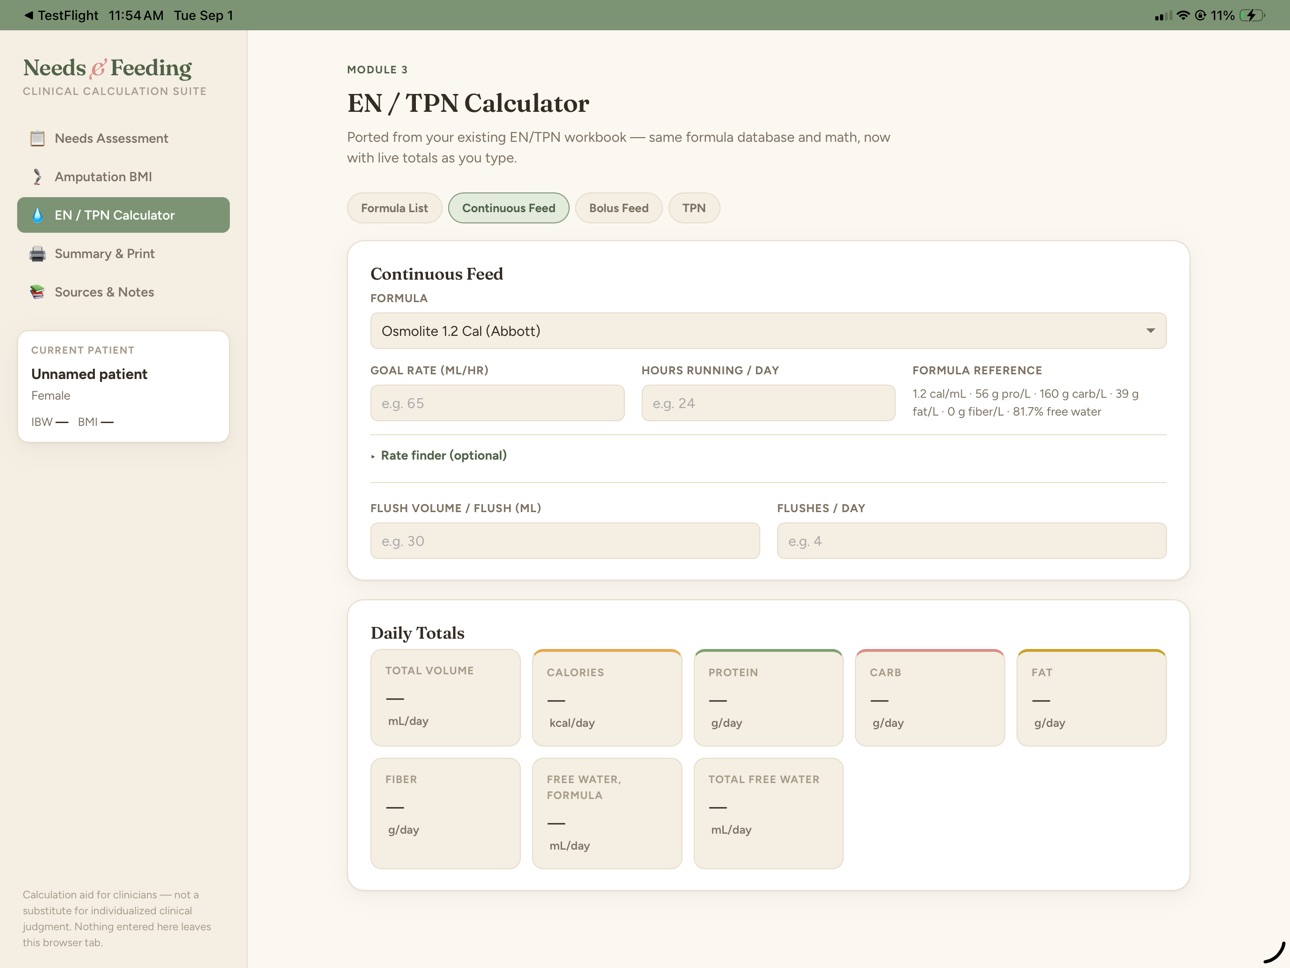Image resolution: width=1290 pixels, height=968 pixels.
Task: Click the Needs Assessment clipboard icon
Action: click(x=37, y=138)
